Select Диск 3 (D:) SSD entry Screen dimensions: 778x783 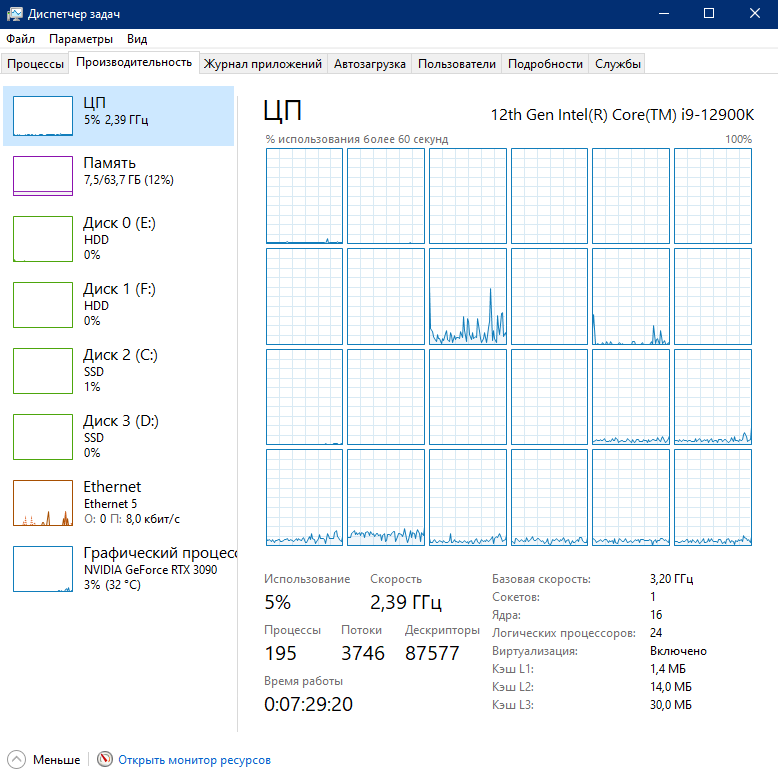click(120, 436)
